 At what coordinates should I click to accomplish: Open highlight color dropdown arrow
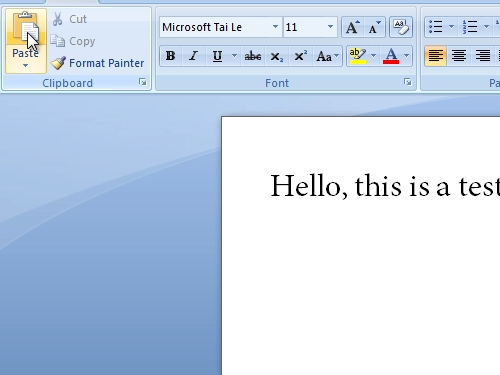(x=373, y=56)
